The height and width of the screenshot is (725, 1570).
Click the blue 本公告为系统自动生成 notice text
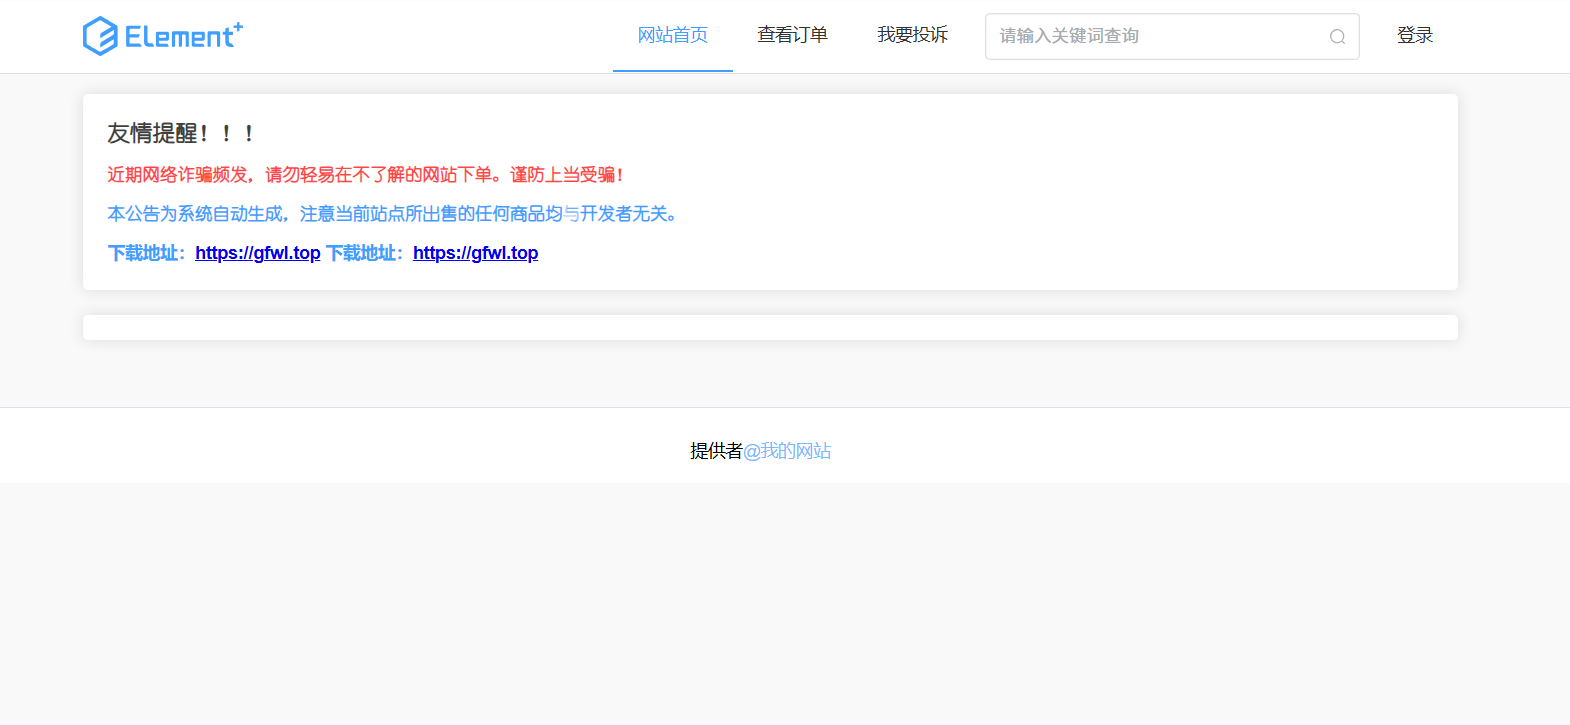click(x=393, y=214)
